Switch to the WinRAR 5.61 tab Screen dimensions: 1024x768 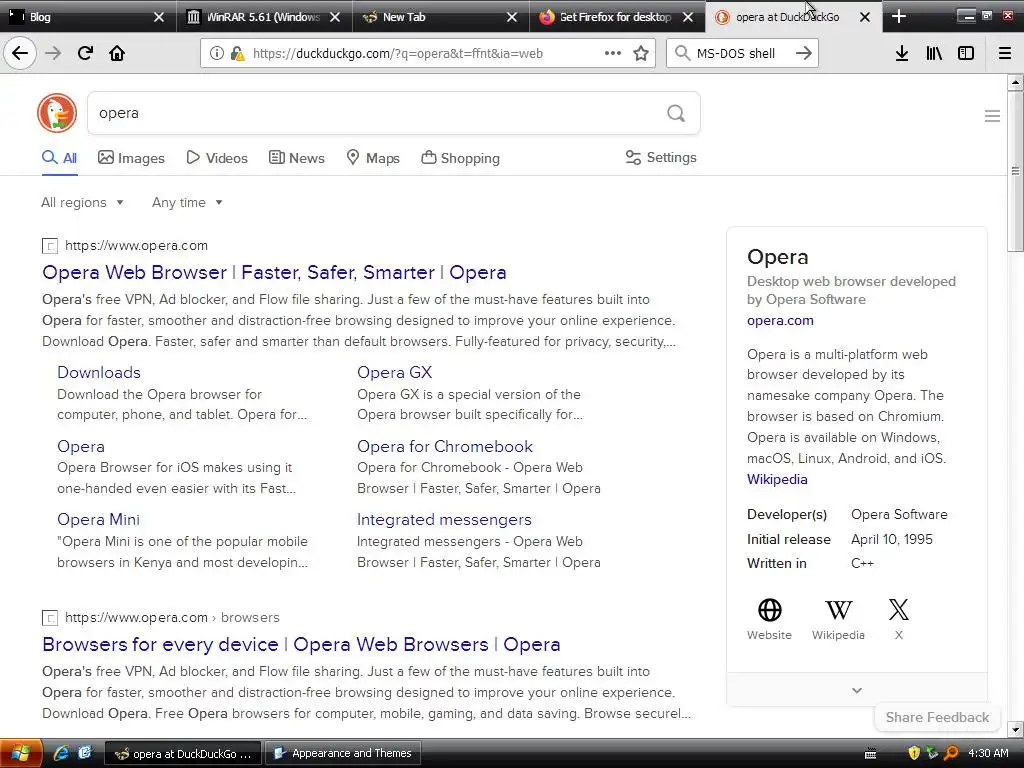coord(264,17)
